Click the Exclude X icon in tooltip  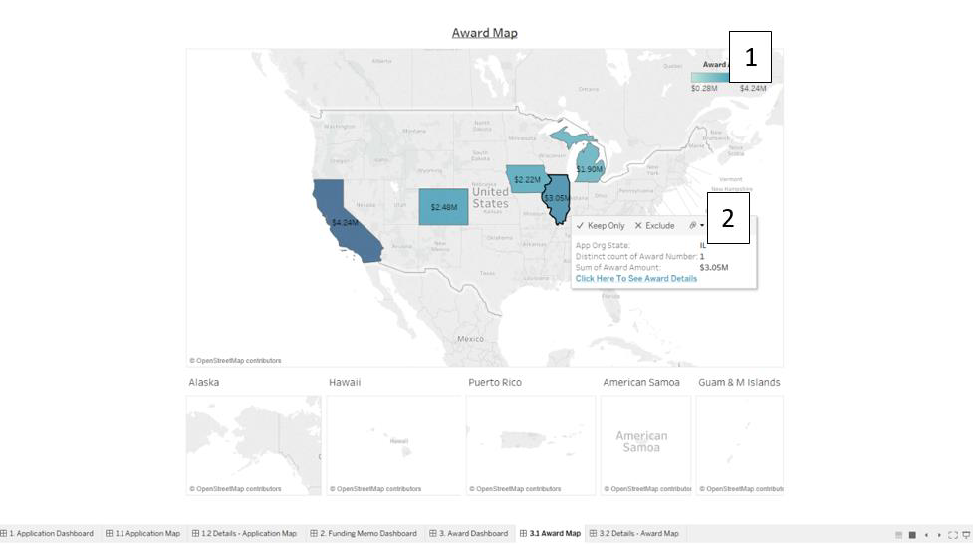pyautogui.click(x=638, y=226)
